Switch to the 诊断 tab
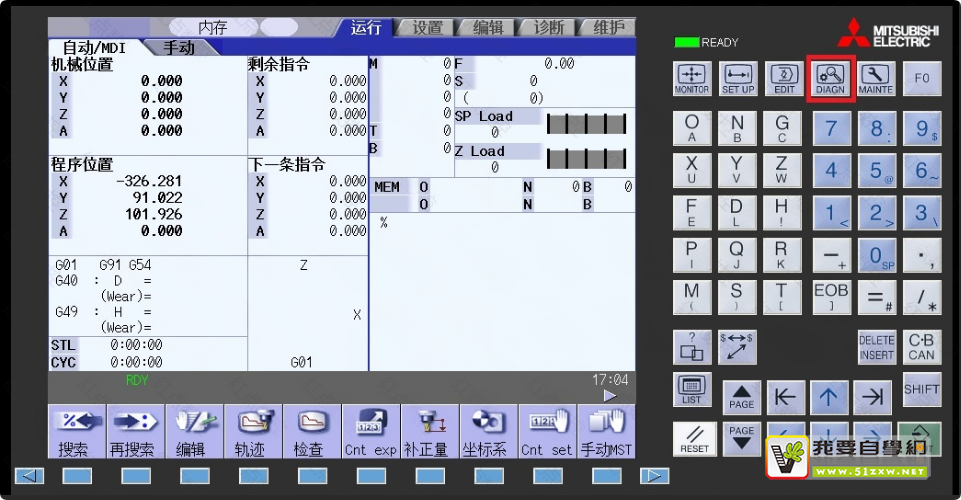961x500 pixels. [548, 28]
